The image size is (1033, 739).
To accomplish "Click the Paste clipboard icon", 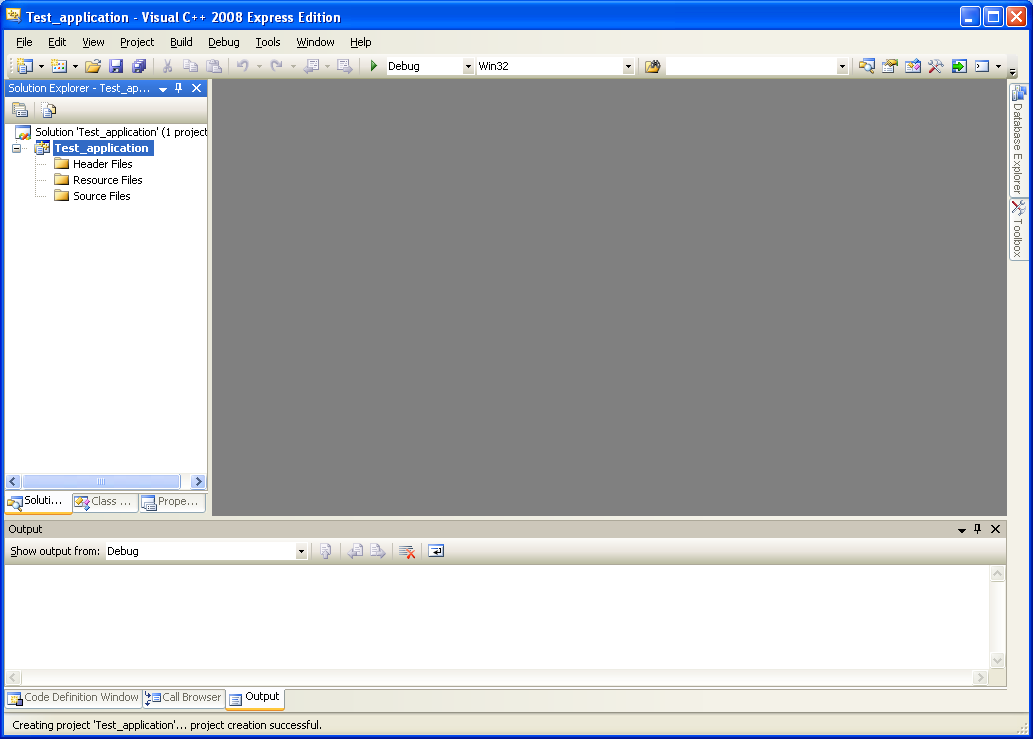I will coord(214,66).
